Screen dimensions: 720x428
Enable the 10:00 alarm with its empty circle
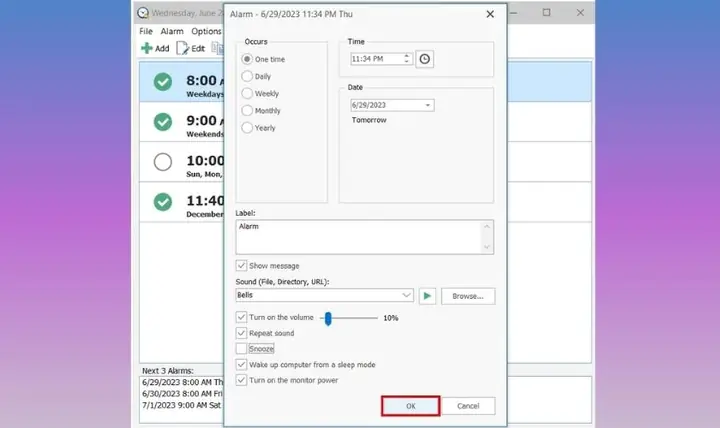163,162
